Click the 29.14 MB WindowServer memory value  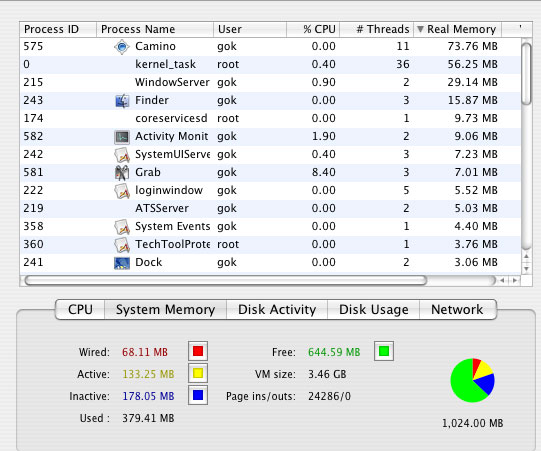(473, 82)
